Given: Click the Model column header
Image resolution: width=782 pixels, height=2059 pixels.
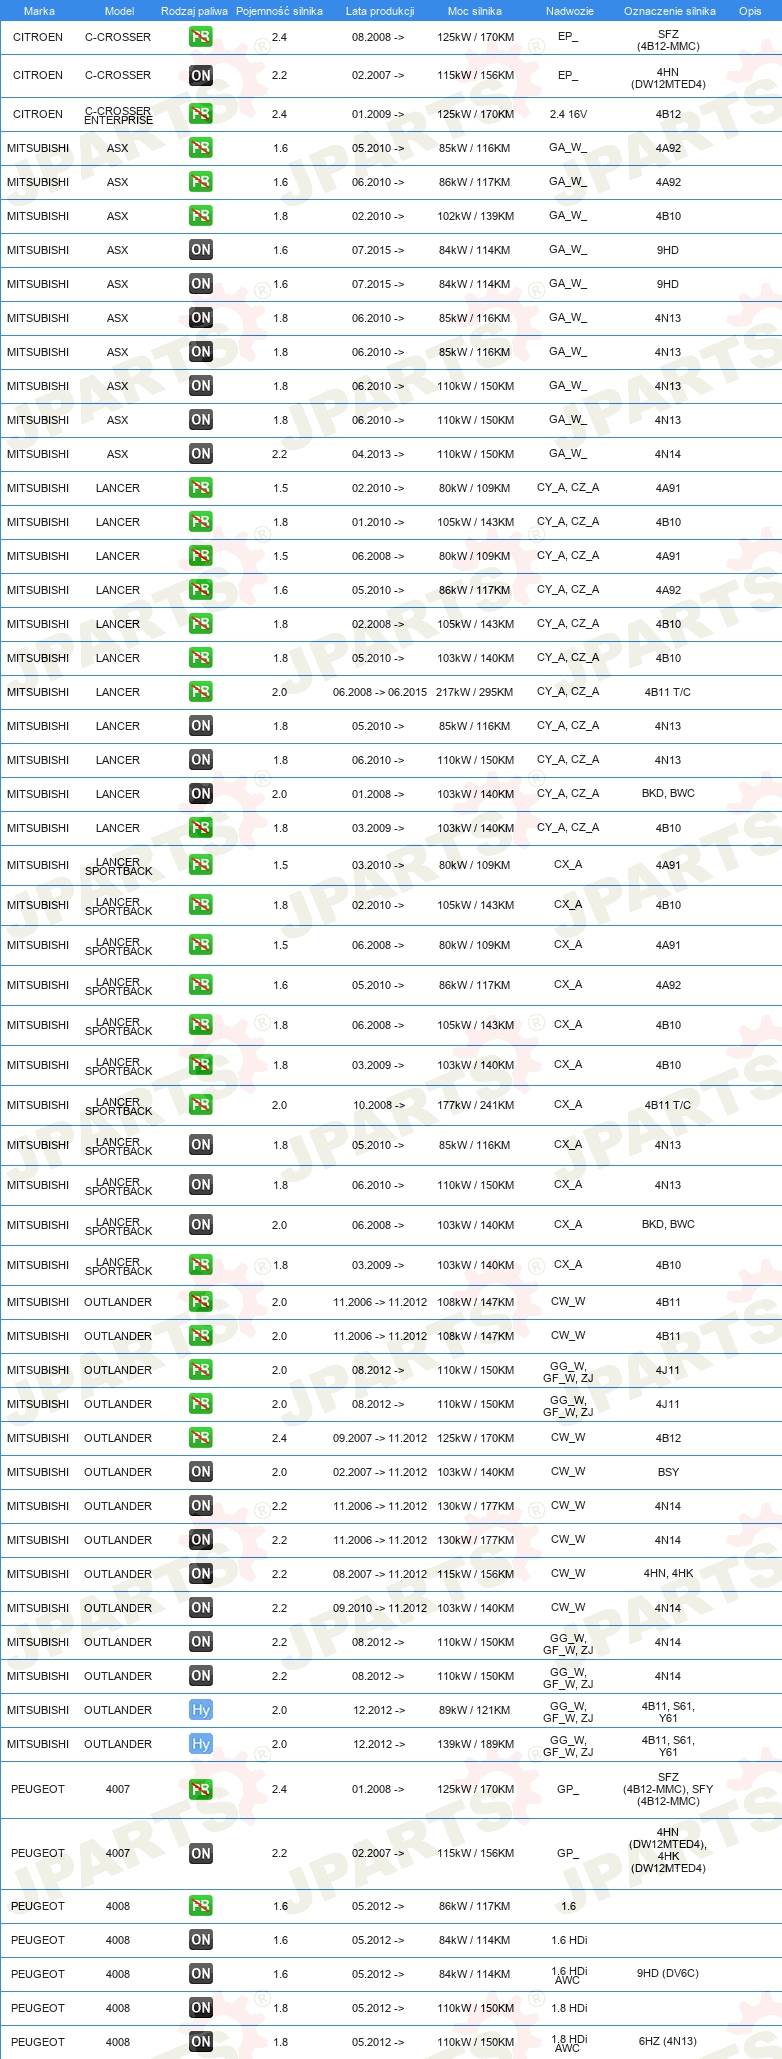Looking at the screenshot, I should (120, 11).
